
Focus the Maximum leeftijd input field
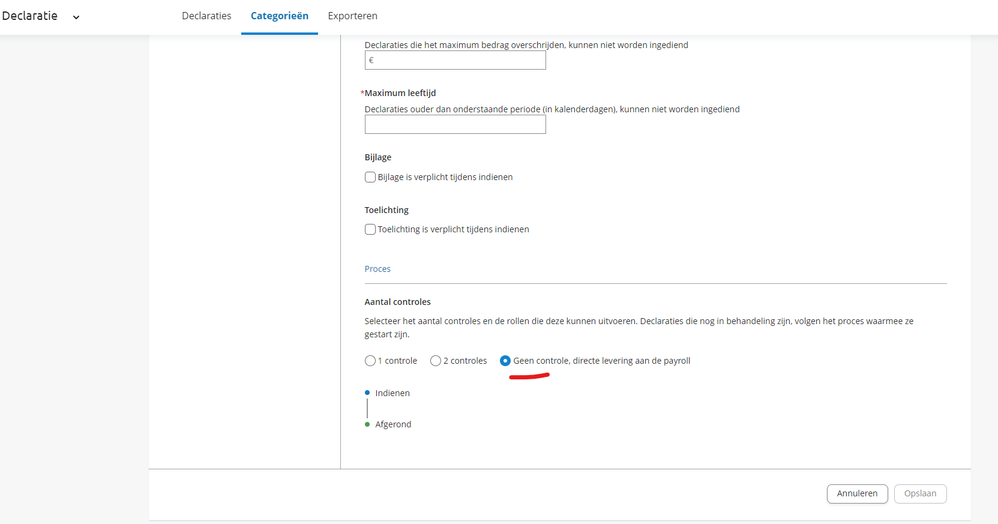click(x=455, y=124)
